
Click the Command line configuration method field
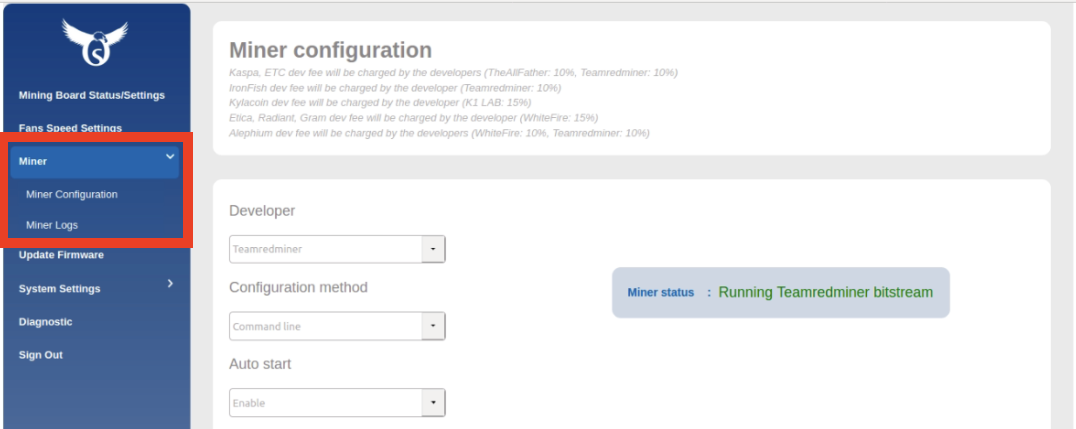point(325,326)
